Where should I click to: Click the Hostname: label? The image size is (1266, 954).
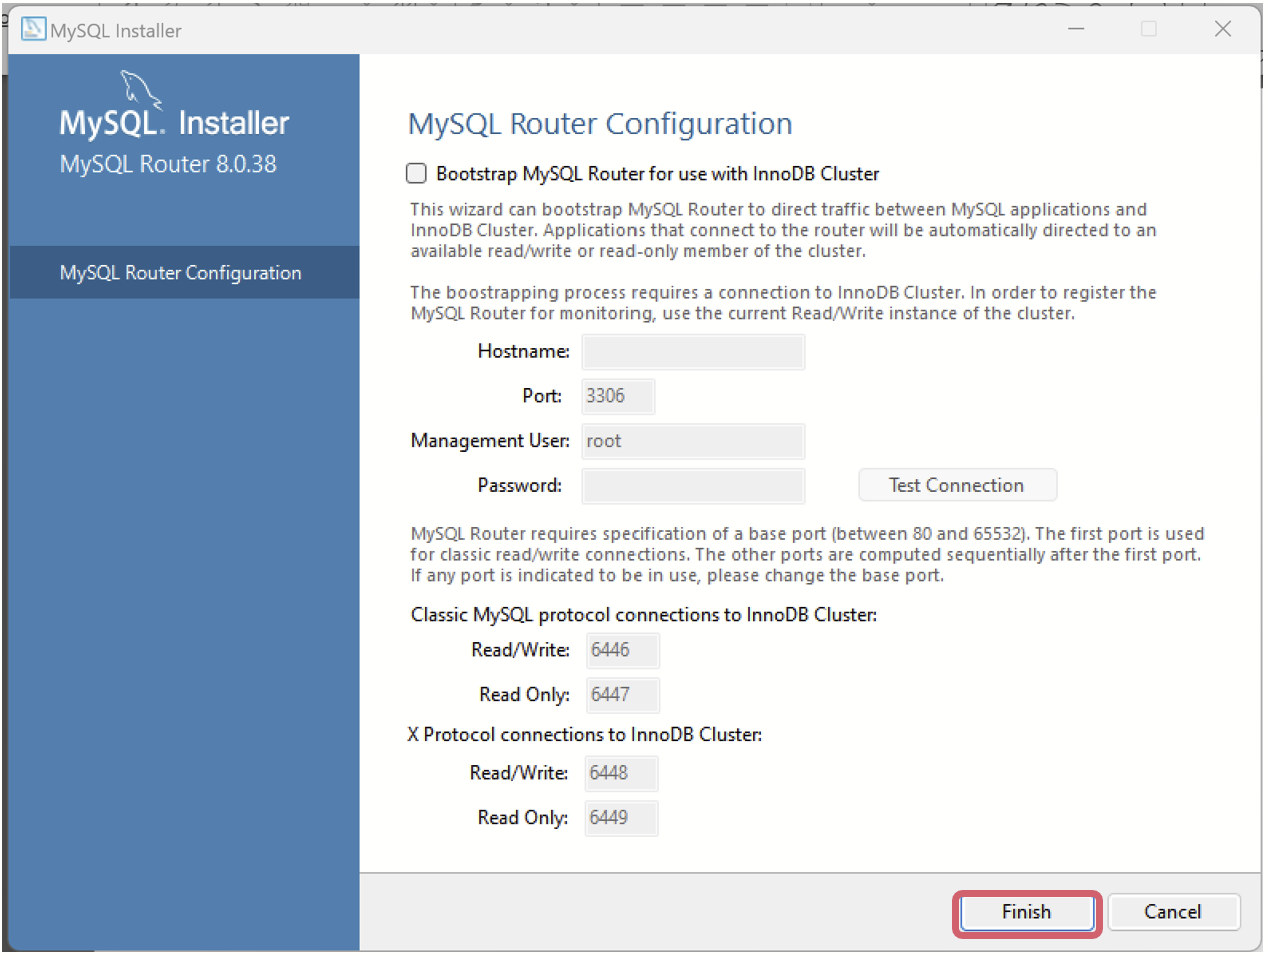coord(523,351)
